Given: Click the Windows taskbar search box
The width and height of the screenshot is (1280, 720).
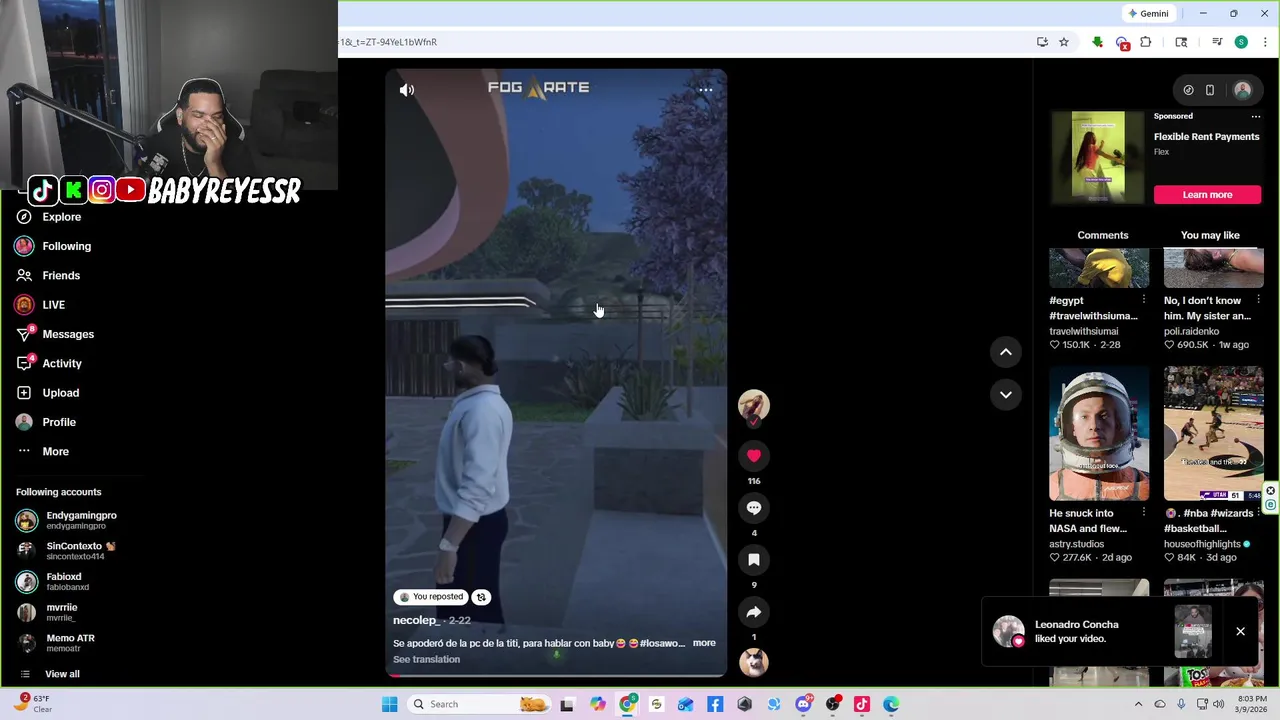Looking at the screenshot, I should click(x=478, y=704).
